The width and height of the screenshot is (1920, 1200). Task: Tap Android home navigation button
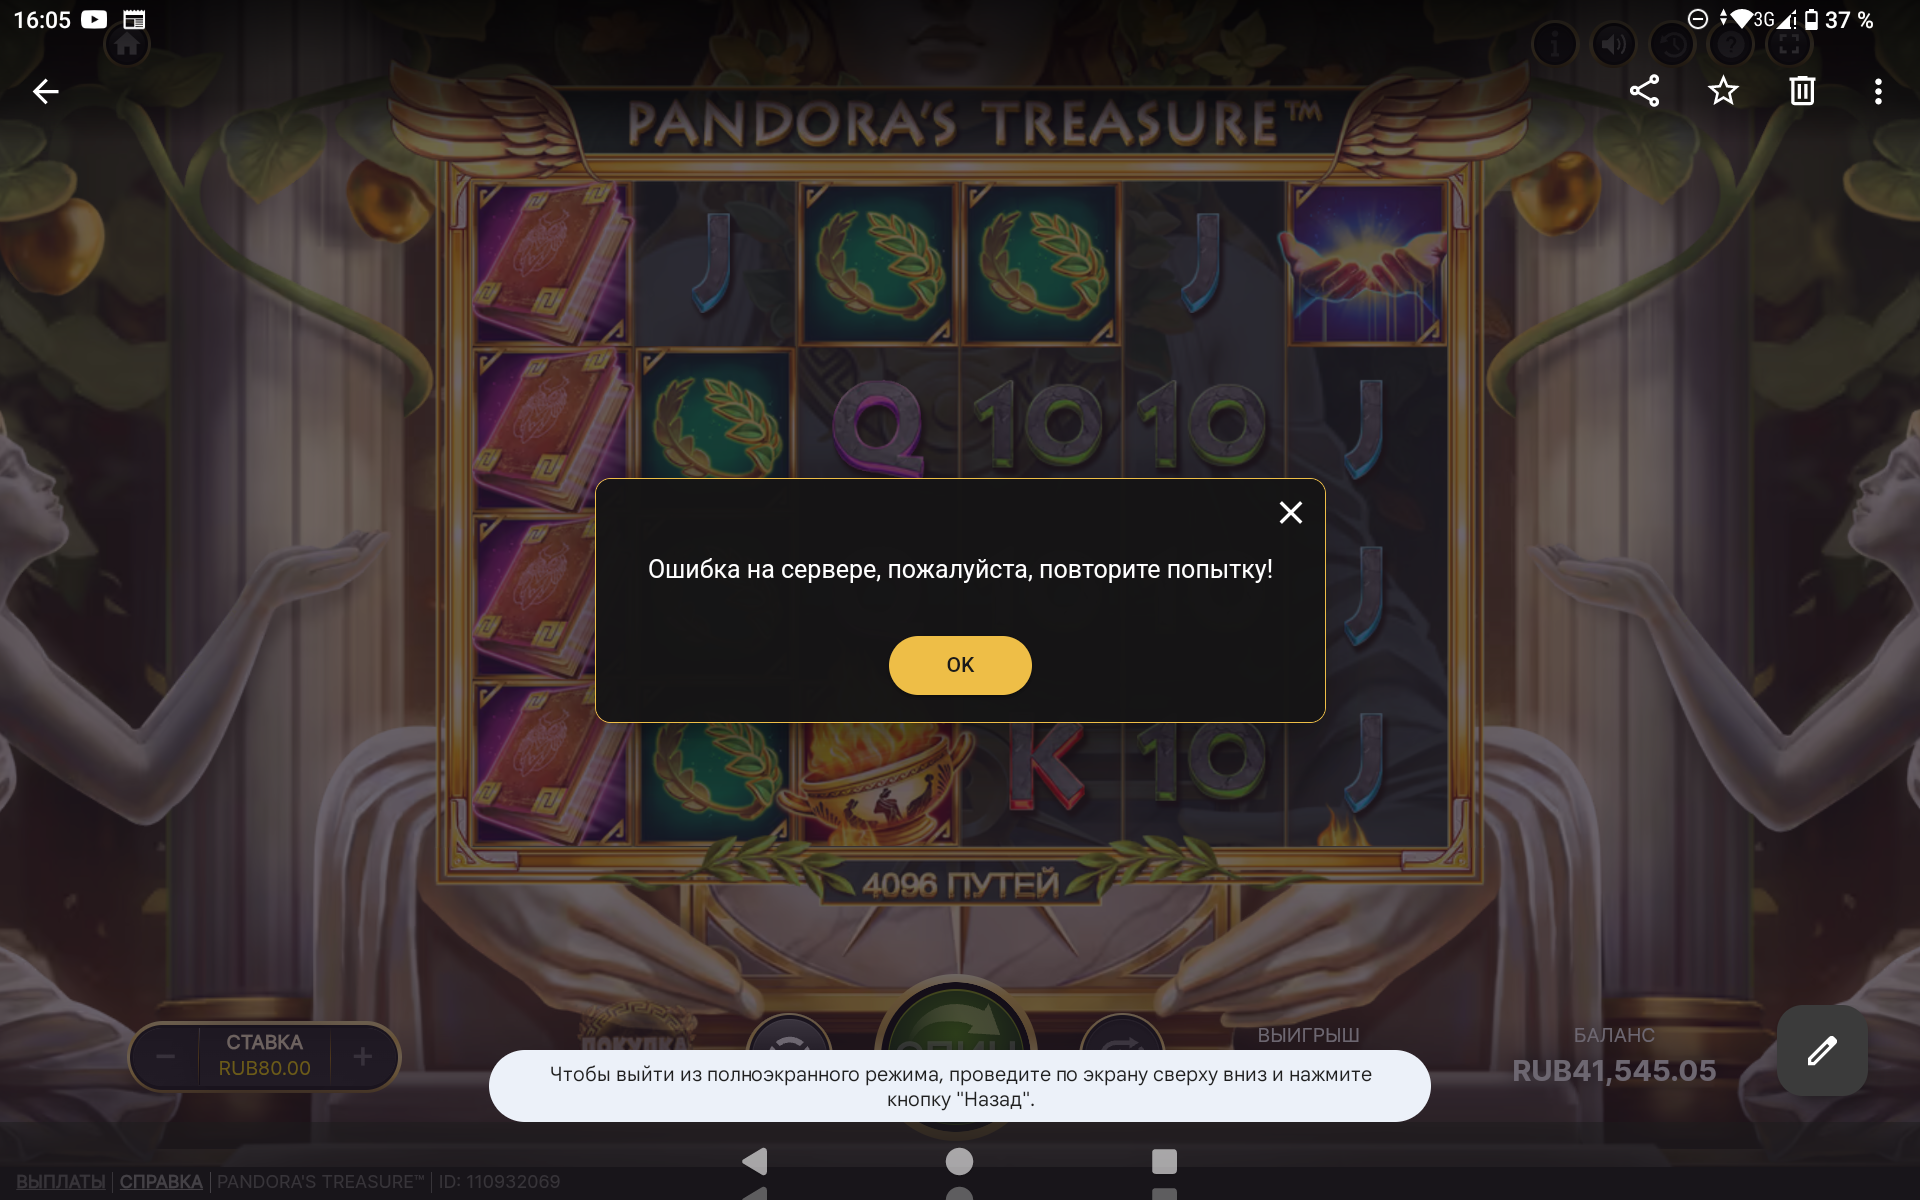959,1161
